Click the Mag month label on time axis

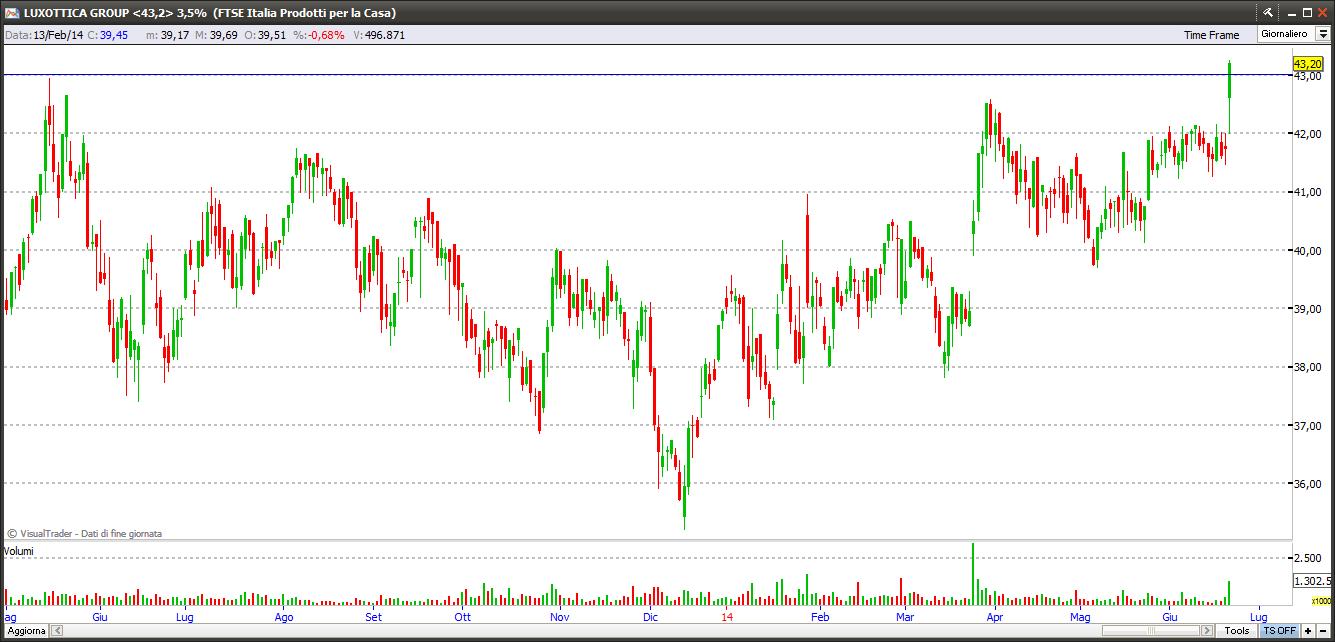pos(1080,617)
